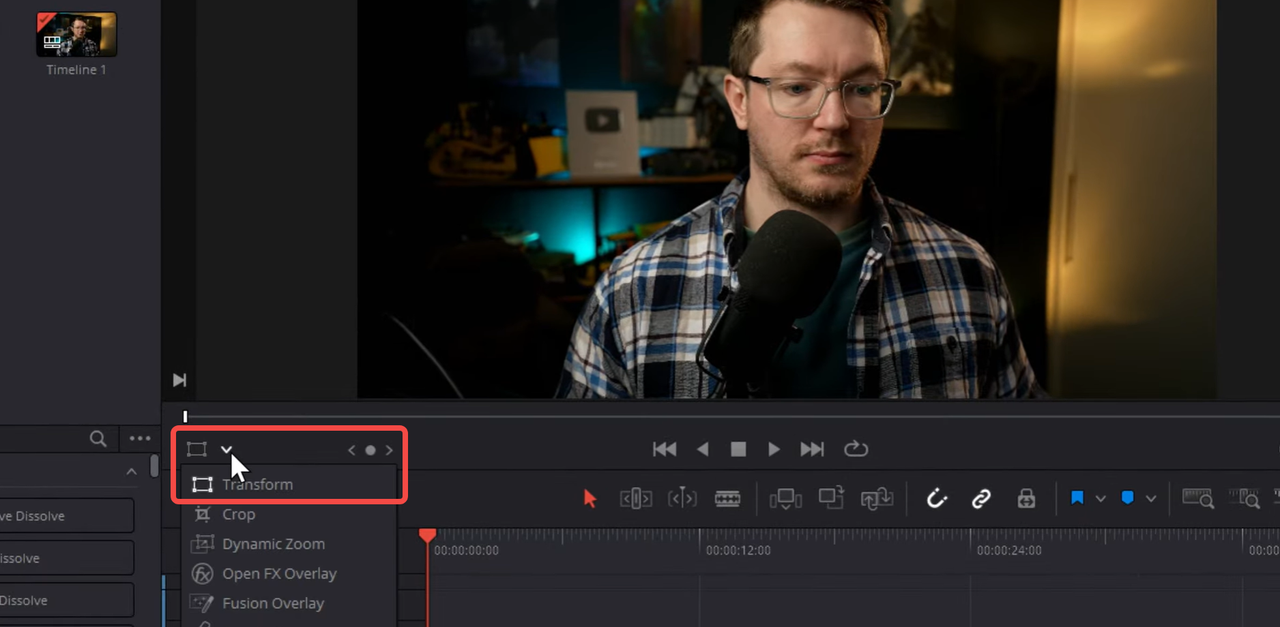Go to next keyframe arrow
1280x627 pixels.
click(389, 450)
